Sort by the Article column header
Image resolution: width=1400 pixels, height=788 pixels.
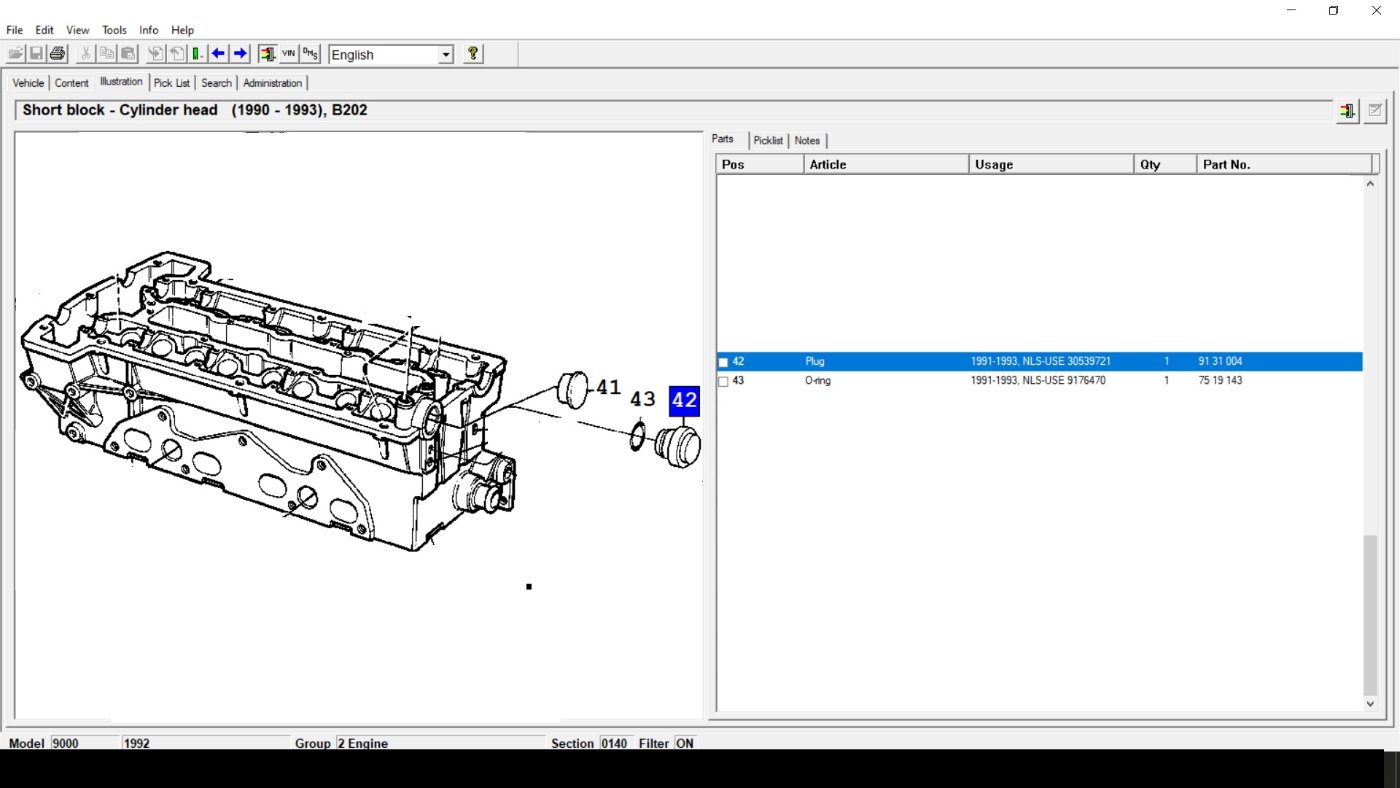[x=886, y=164]
